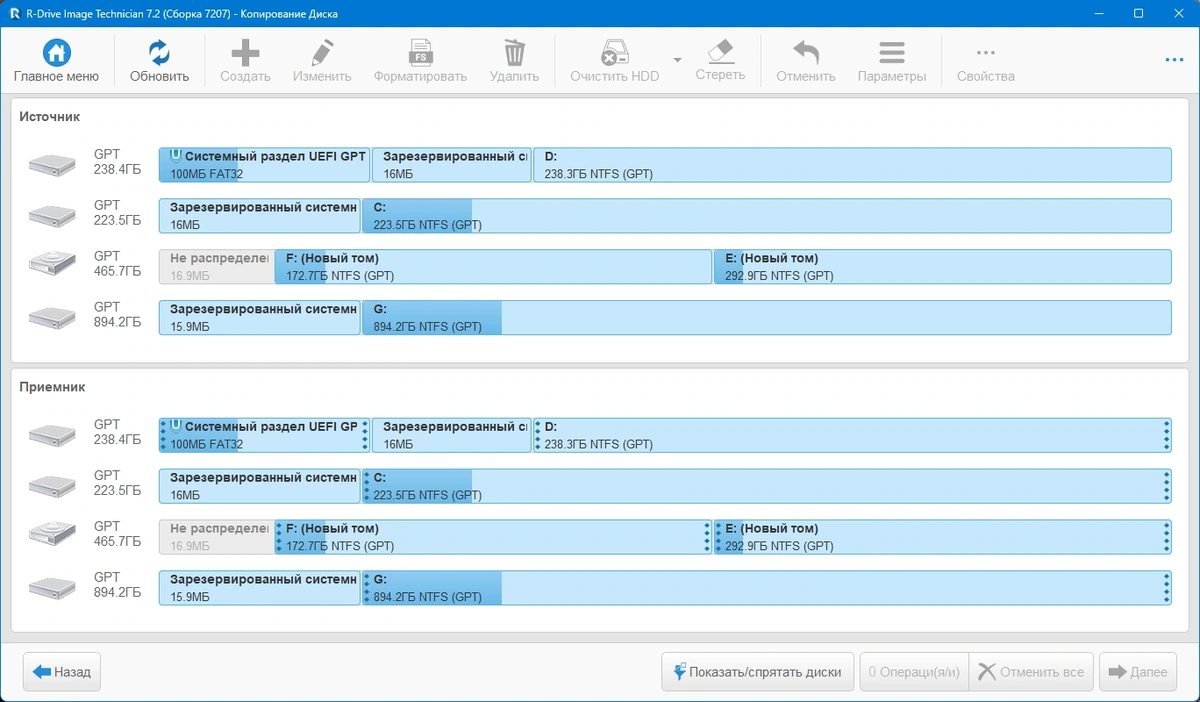Select unallocated 16.9МБ space in Приемник
This screenshot has height=702, width=1200.
pos(216,538)
